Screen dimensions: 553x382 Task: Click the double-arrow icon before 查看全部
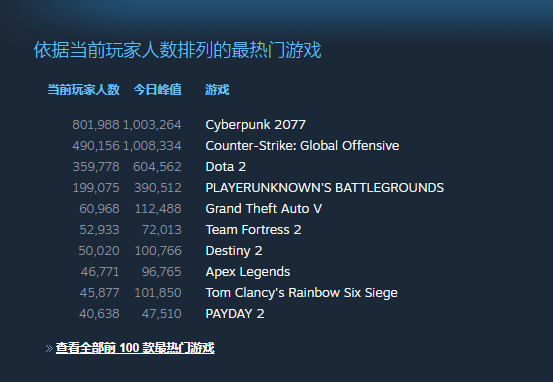49,349
